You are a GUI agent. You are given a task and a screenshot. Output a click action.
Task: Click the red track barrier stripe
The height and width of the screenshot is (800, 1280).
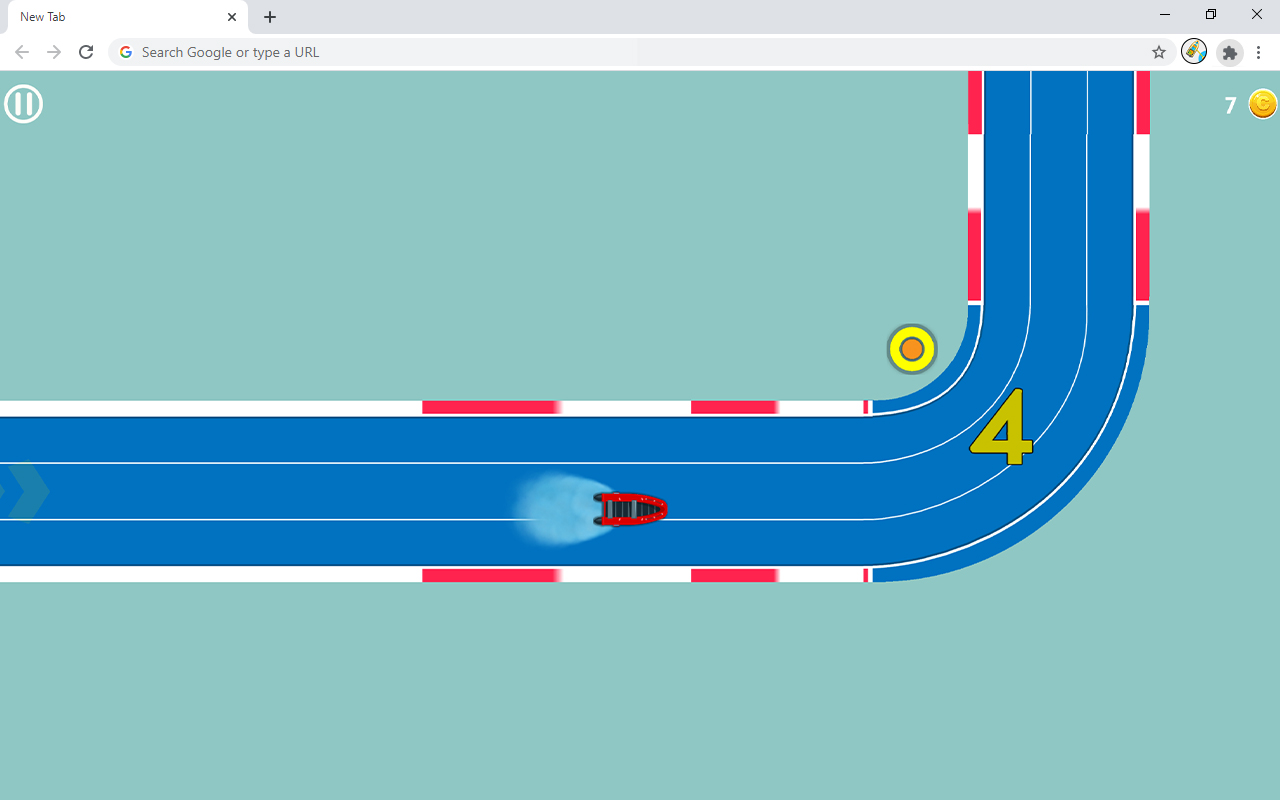tap(491, 406)
